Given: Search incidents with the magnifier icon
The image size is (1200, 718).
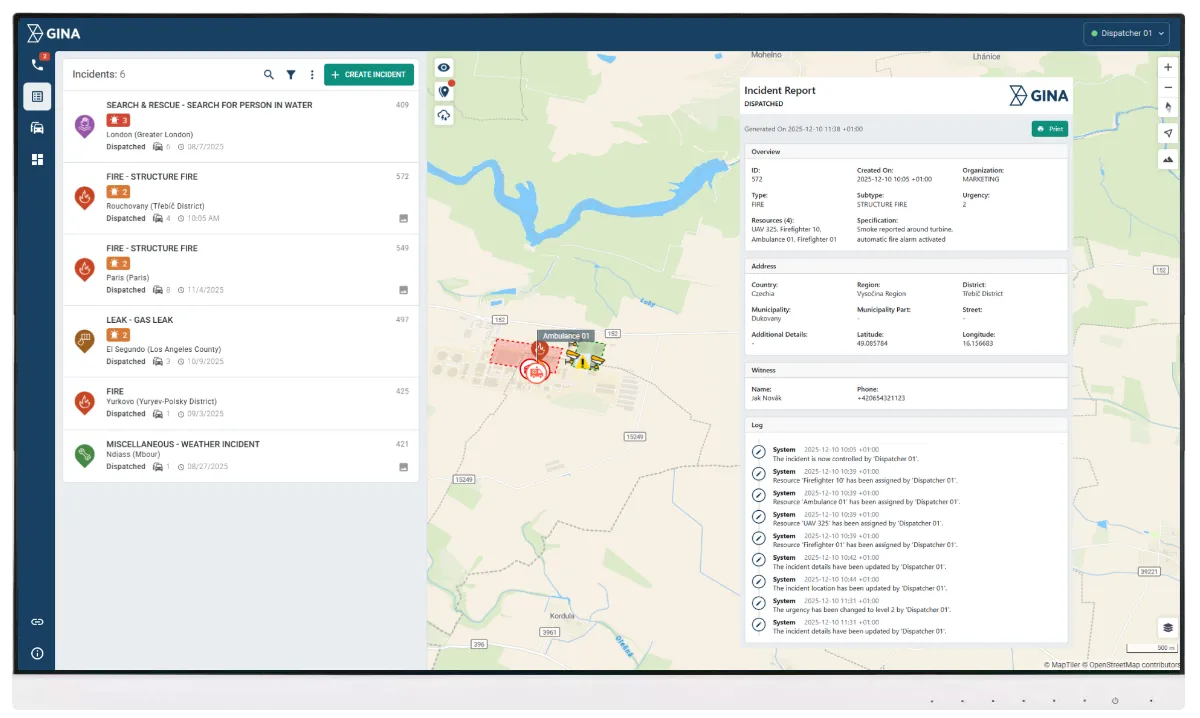Looking at the screenshot, I should click(x=269, y=75).
